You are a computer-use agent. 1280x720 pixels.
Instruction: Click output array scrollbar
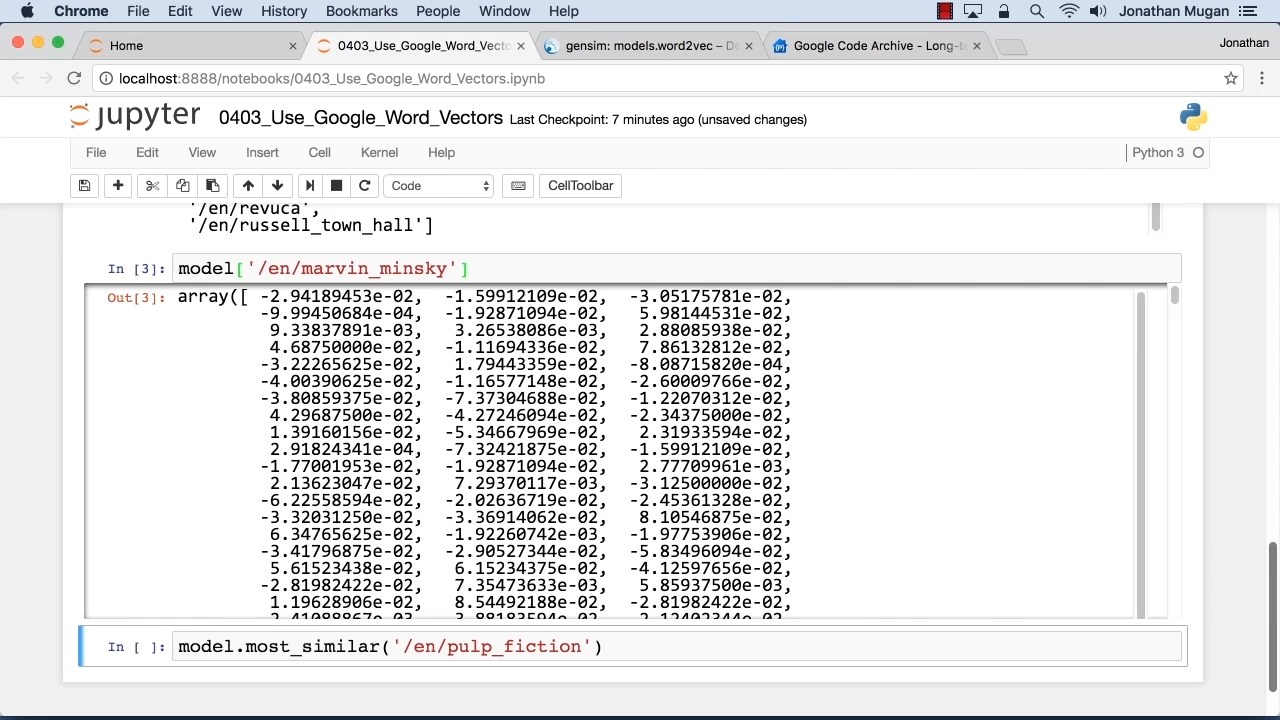click(1174, 294)
